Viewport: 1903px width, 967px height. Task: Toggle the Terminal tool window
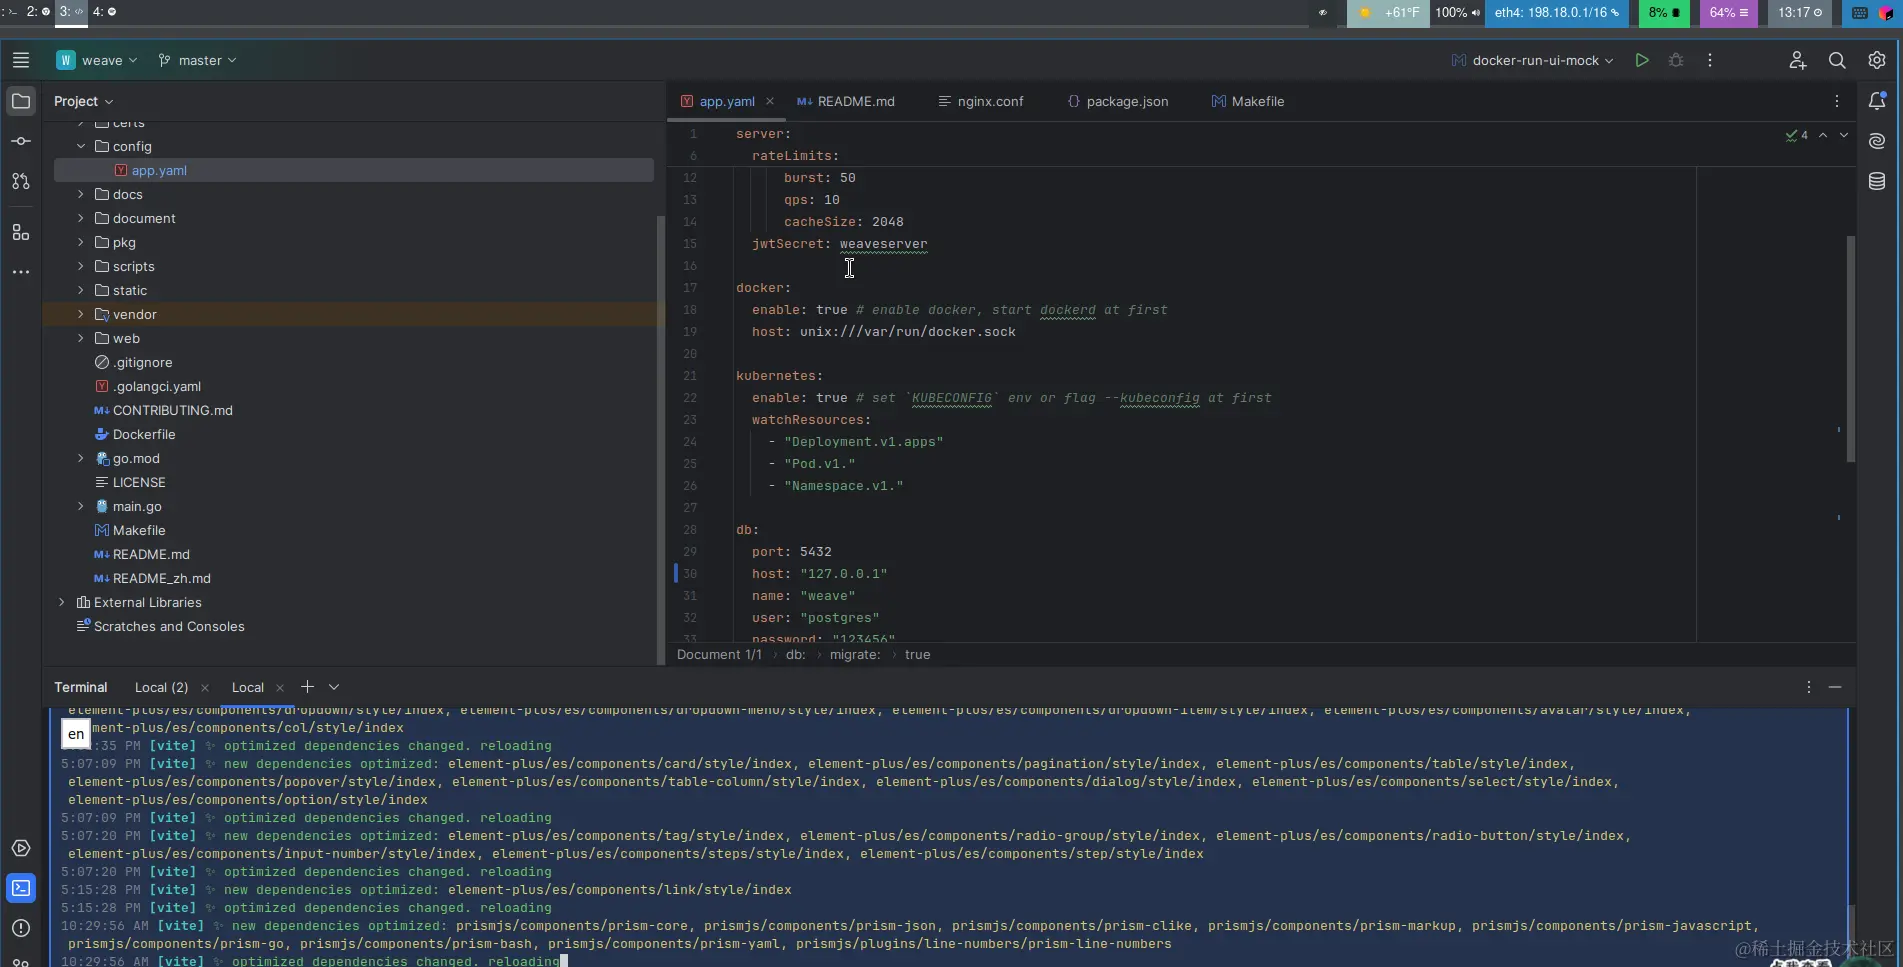pyautogui.click(x=21, y=888)
